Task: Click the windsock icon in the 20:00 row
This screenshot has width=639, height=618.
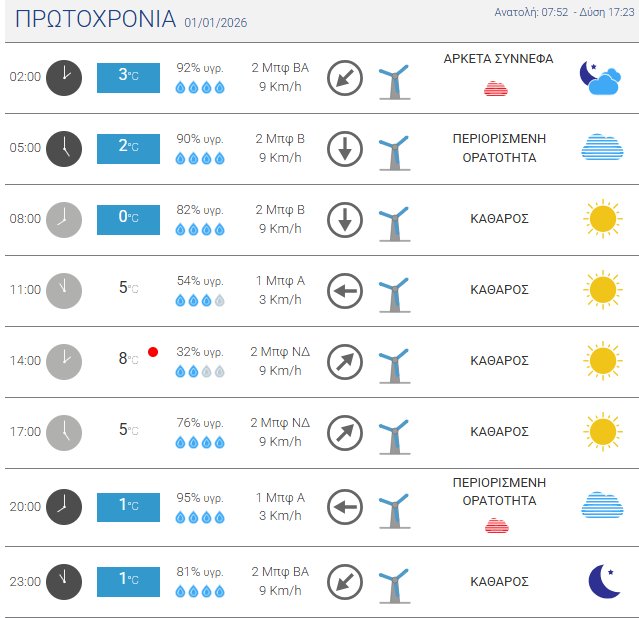Action: (x=396, y=508)
